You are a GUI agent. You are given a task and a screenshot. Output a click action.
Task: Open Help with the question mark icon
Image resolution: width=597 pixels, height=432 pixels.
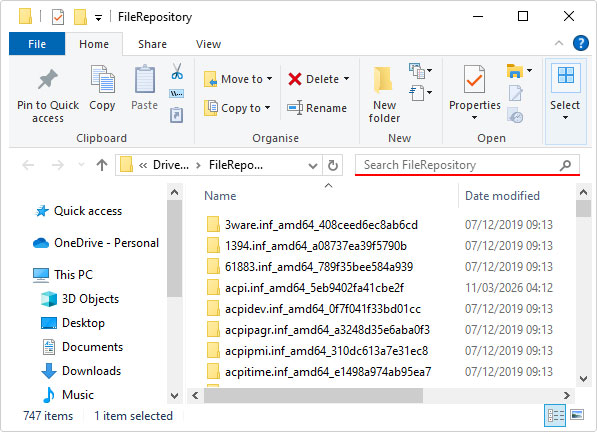[x=581, y=43]
